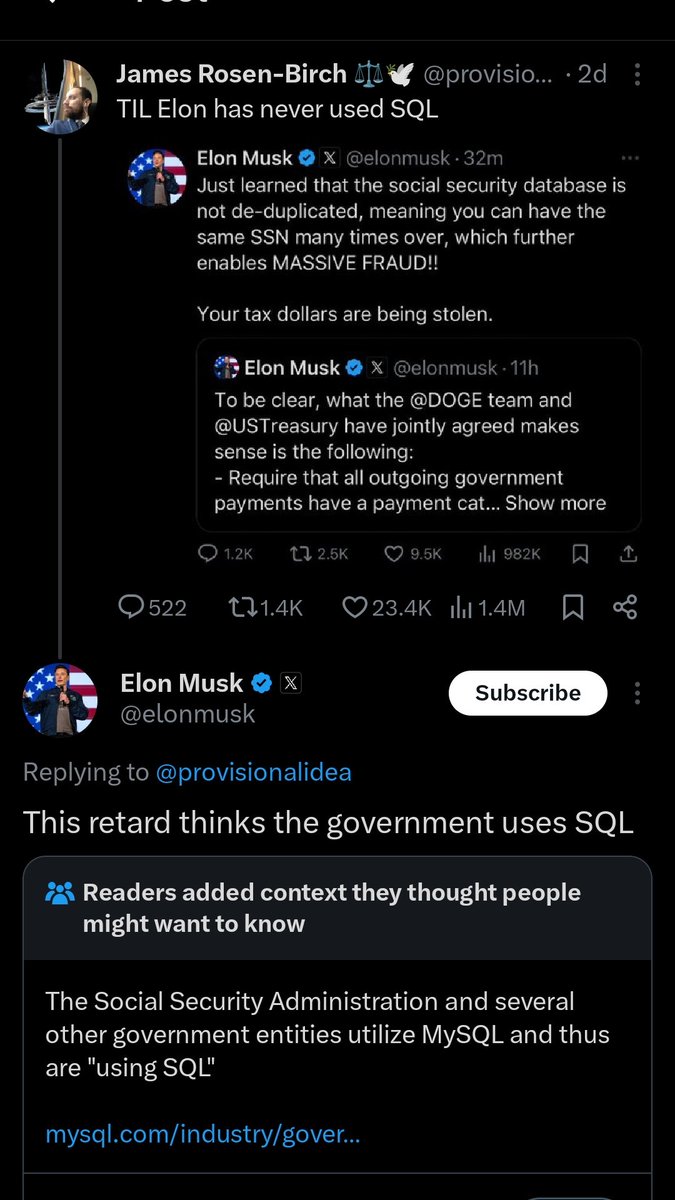The width and height of the screenshot is (675, 1200).
Task: View analytics showing 1.4M views
Action: click(462, 607)
